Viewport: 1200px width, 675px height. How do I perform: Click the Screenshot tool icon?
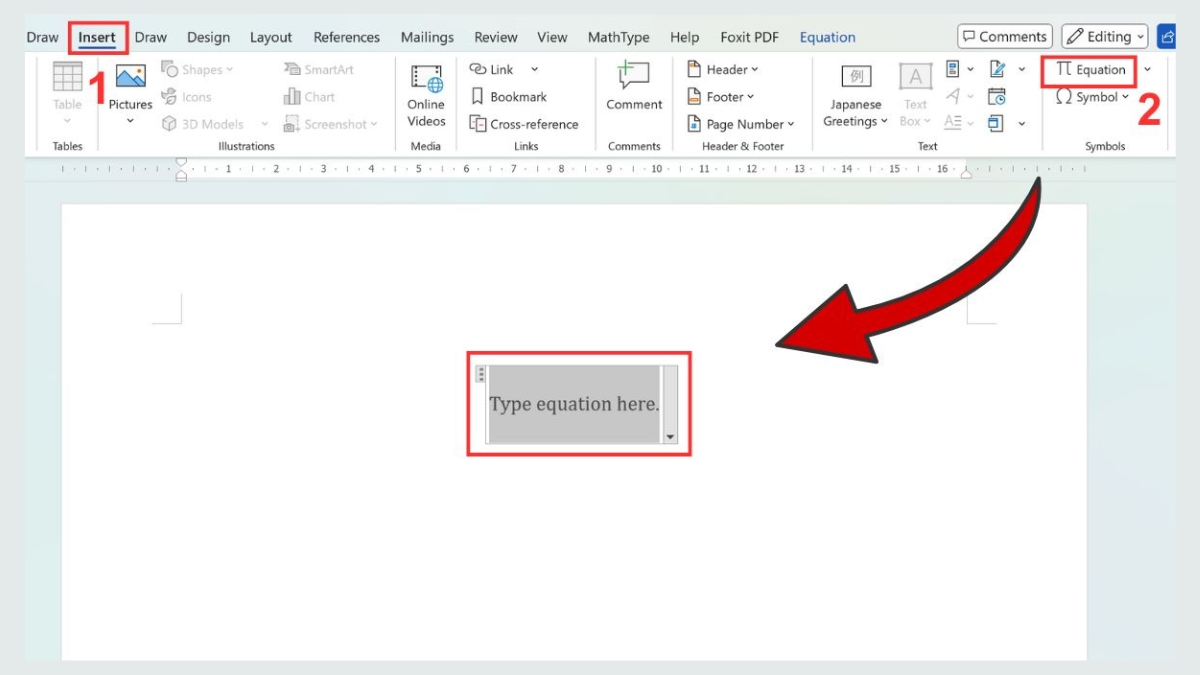[x=292, y=124]
